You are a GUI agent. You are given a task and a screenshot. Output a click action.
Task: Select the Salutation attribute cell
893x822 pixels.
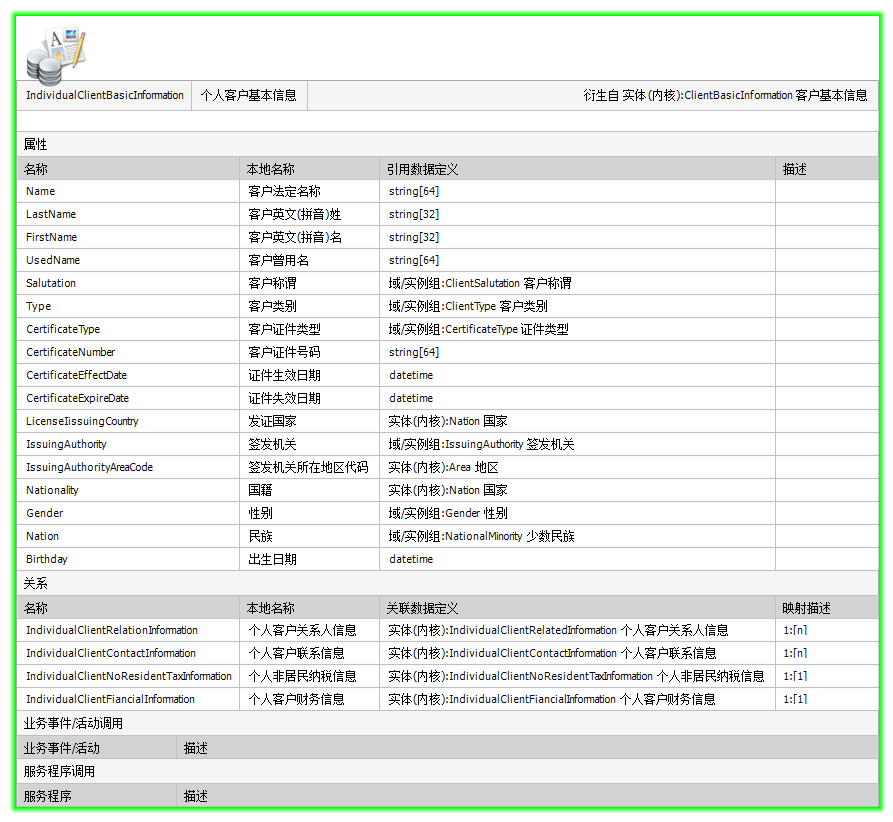(x=128, y=283)
